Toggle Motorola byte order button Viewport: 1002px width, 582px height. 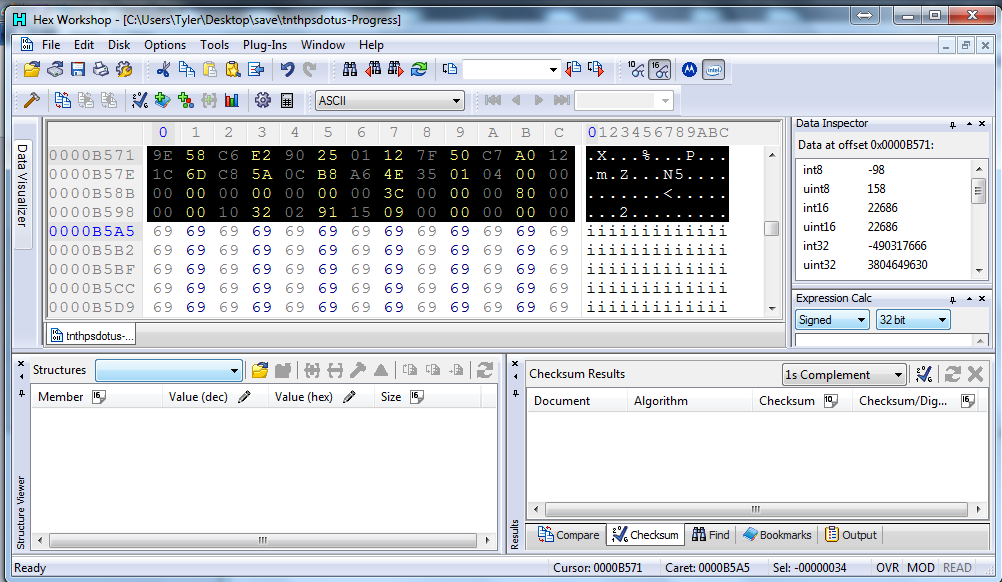(x=688, y=70)
